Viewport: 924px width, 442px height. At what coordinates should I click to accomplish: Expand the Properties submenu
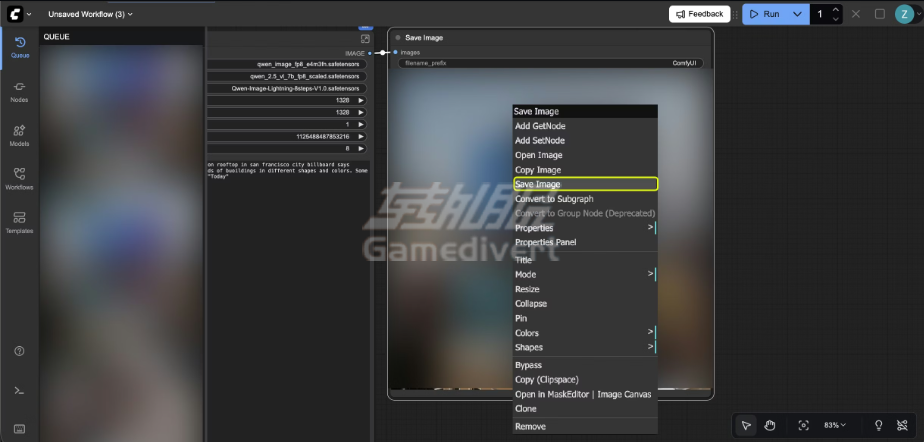pos(585,228)
